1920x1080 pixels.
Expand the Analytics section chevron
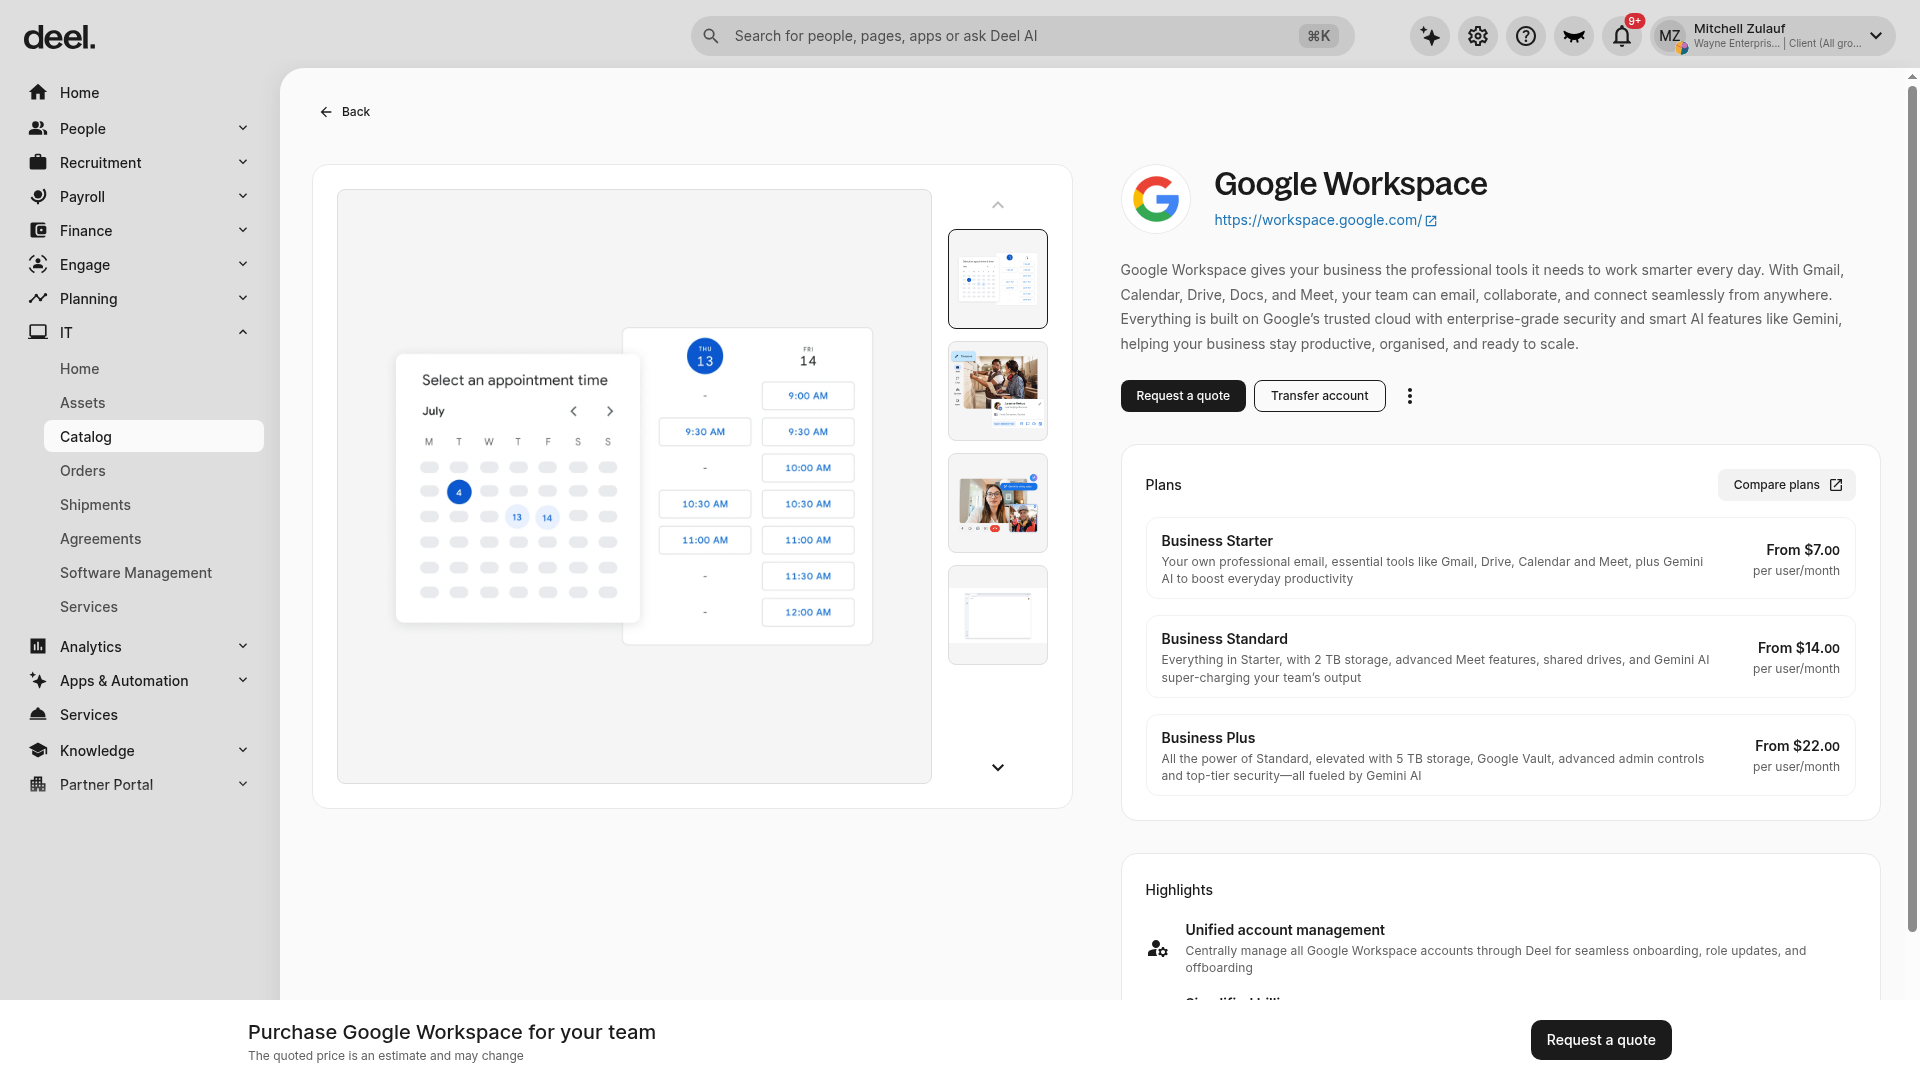tap(243, 646)
